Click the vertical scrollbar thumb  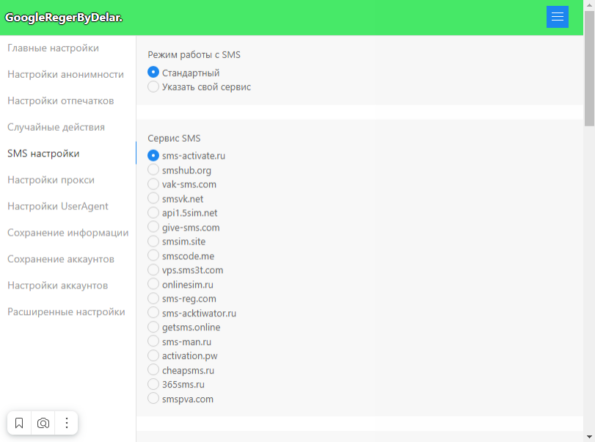pos(589,68)
